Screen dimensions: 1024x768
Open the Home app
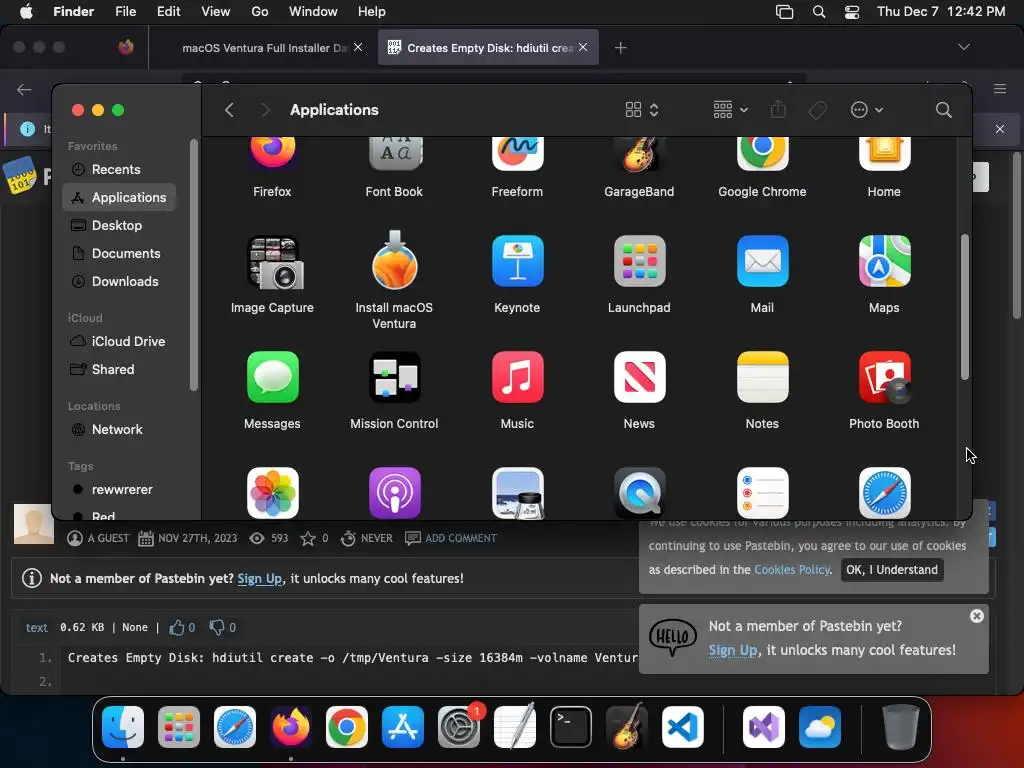pos(884,154)
